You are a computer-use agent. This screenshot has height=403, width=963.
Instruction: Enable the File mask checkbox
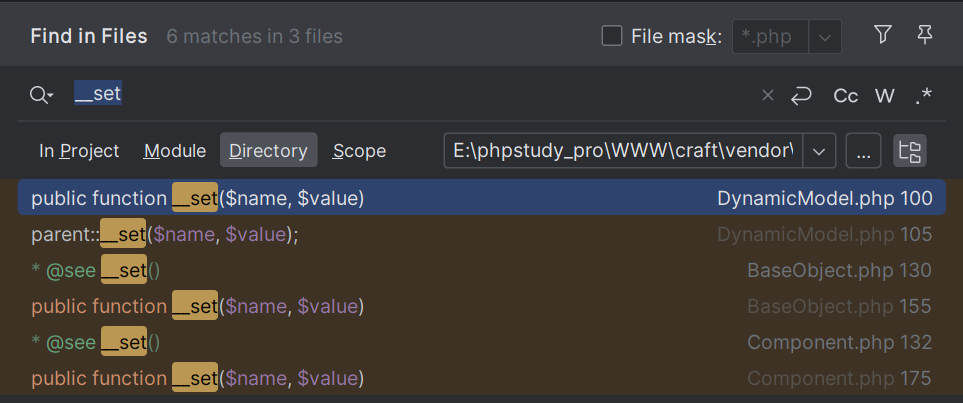point(612,37)
